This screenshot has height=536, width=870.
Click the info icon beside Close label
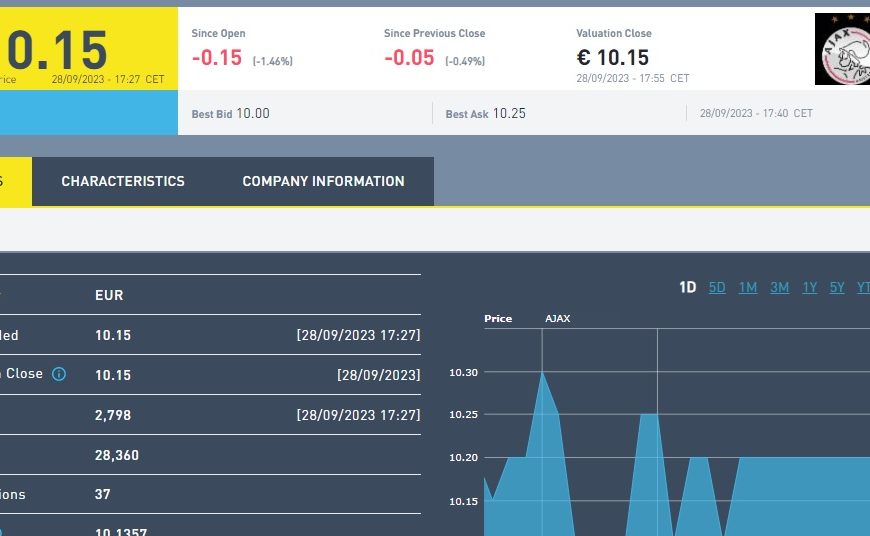[59, 374]
